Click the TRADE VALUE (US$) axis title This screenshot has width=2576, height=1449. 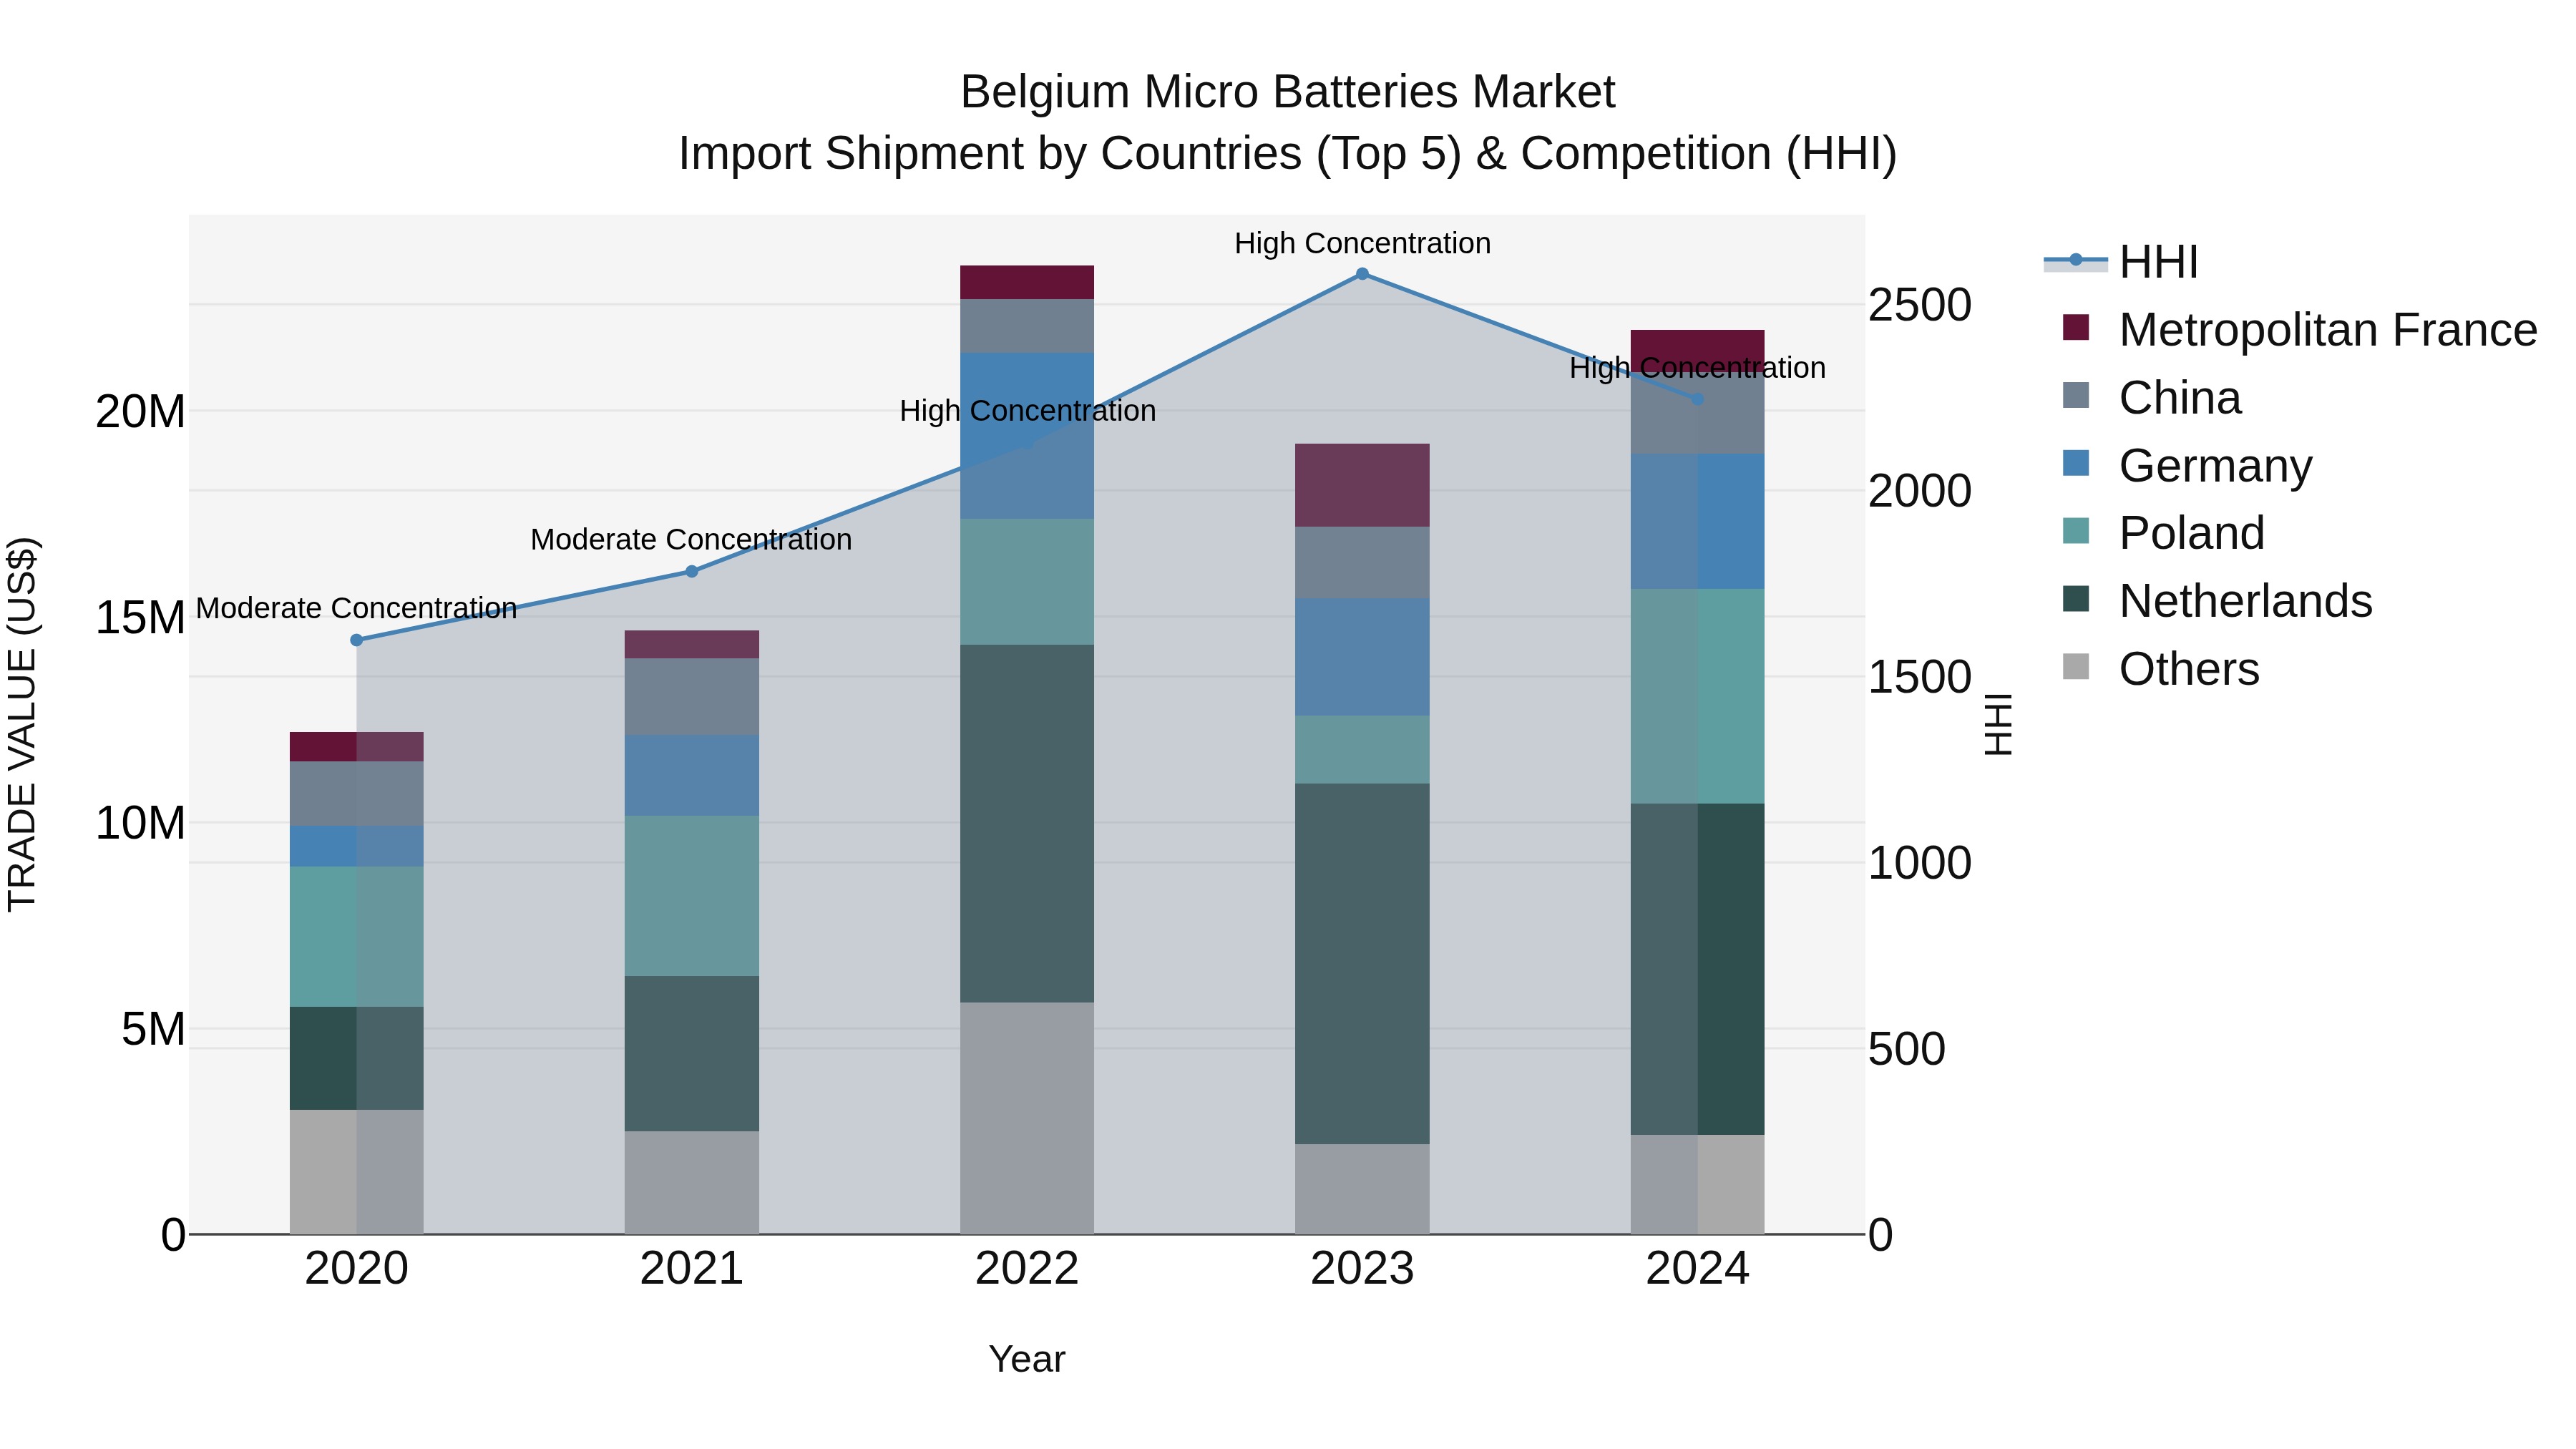click(x=22, y=724)
